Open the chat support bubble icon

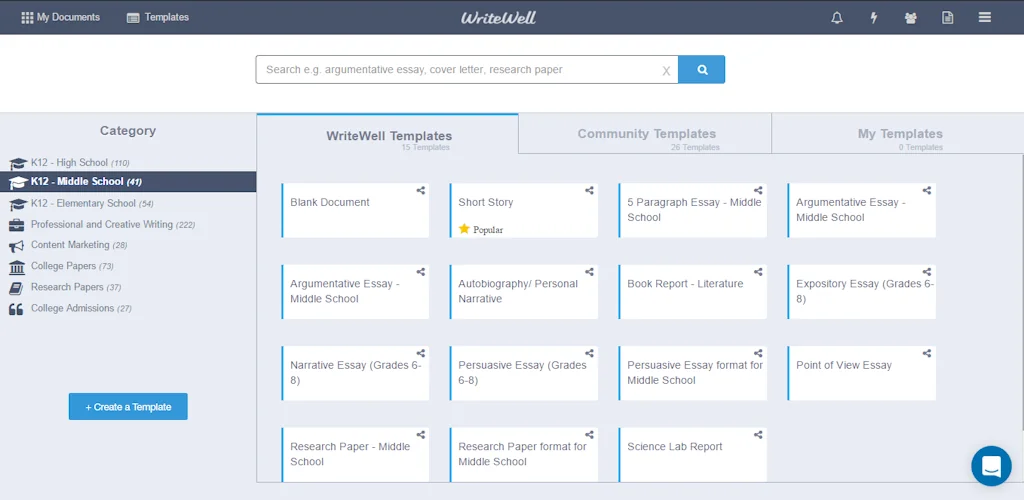click(991, 466)
